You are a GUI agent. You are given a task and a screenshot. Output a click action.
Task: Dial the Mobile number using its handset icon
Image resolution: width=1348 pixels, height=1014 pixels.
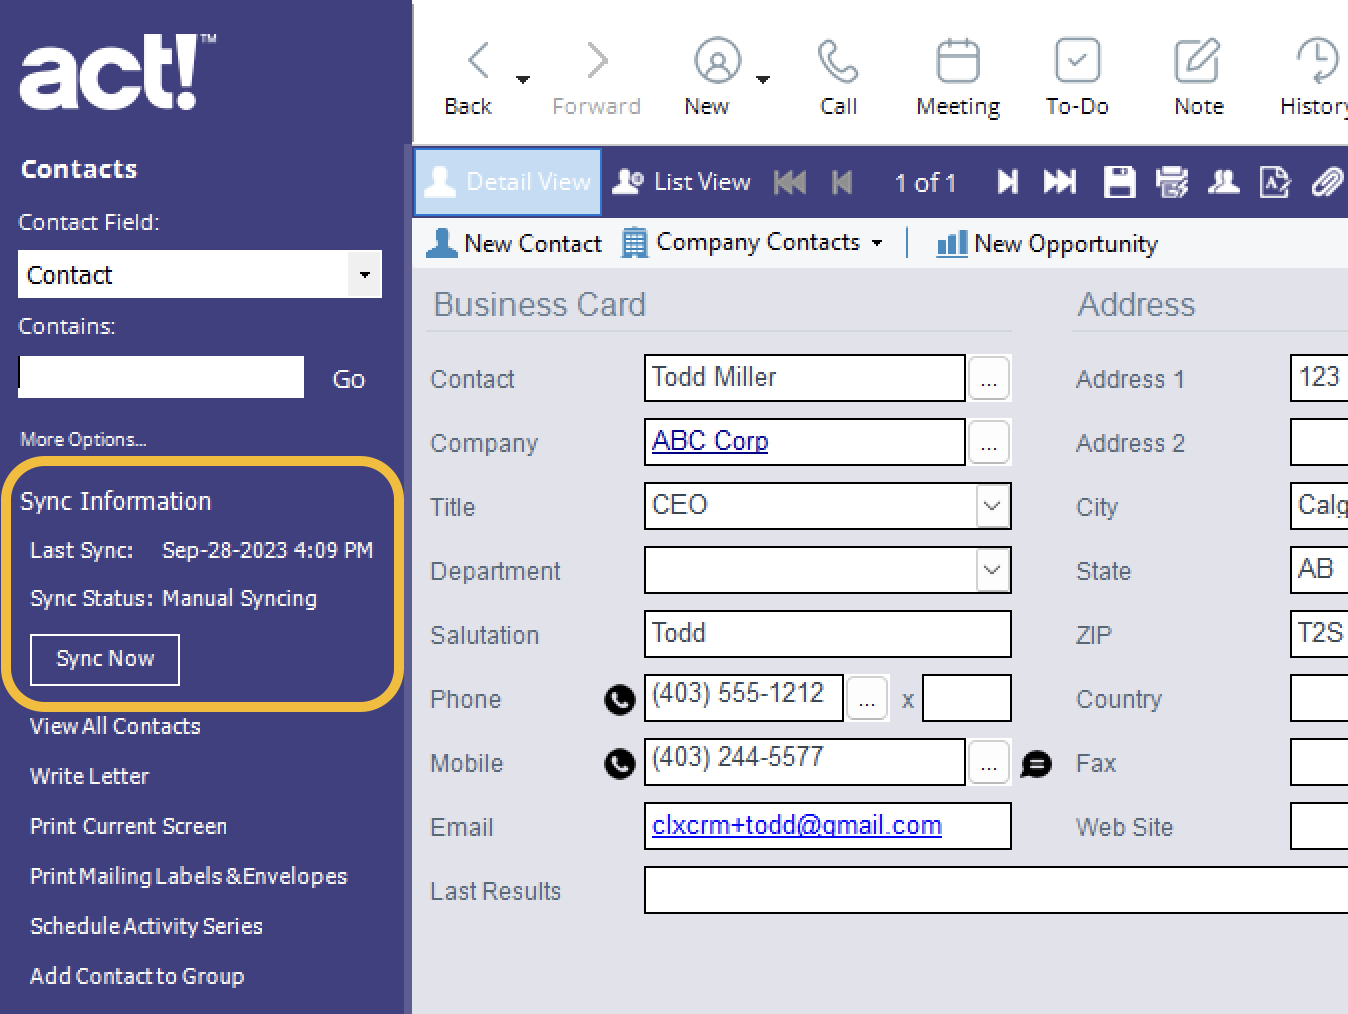(x=620, y=764)
